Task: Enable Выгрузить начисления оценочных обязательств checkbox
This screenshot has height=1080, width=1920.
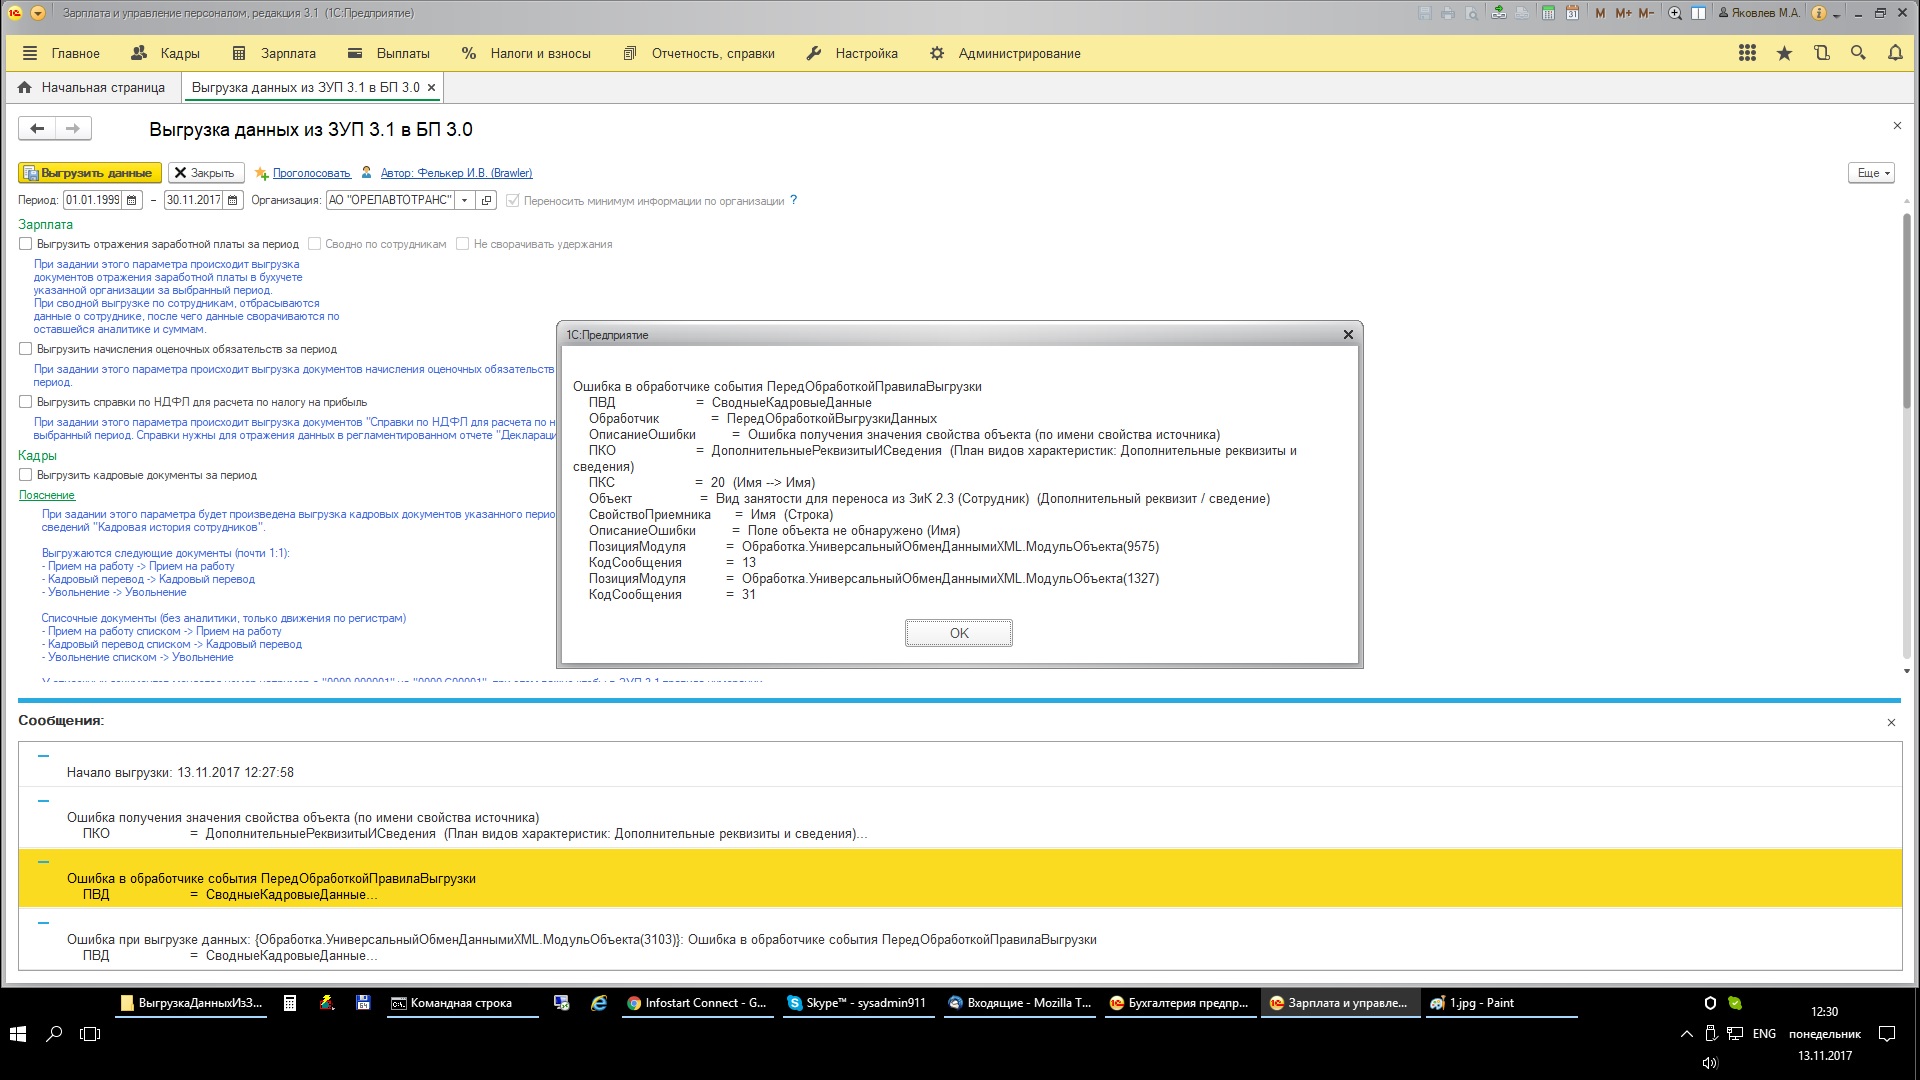Action: (26, 349)
